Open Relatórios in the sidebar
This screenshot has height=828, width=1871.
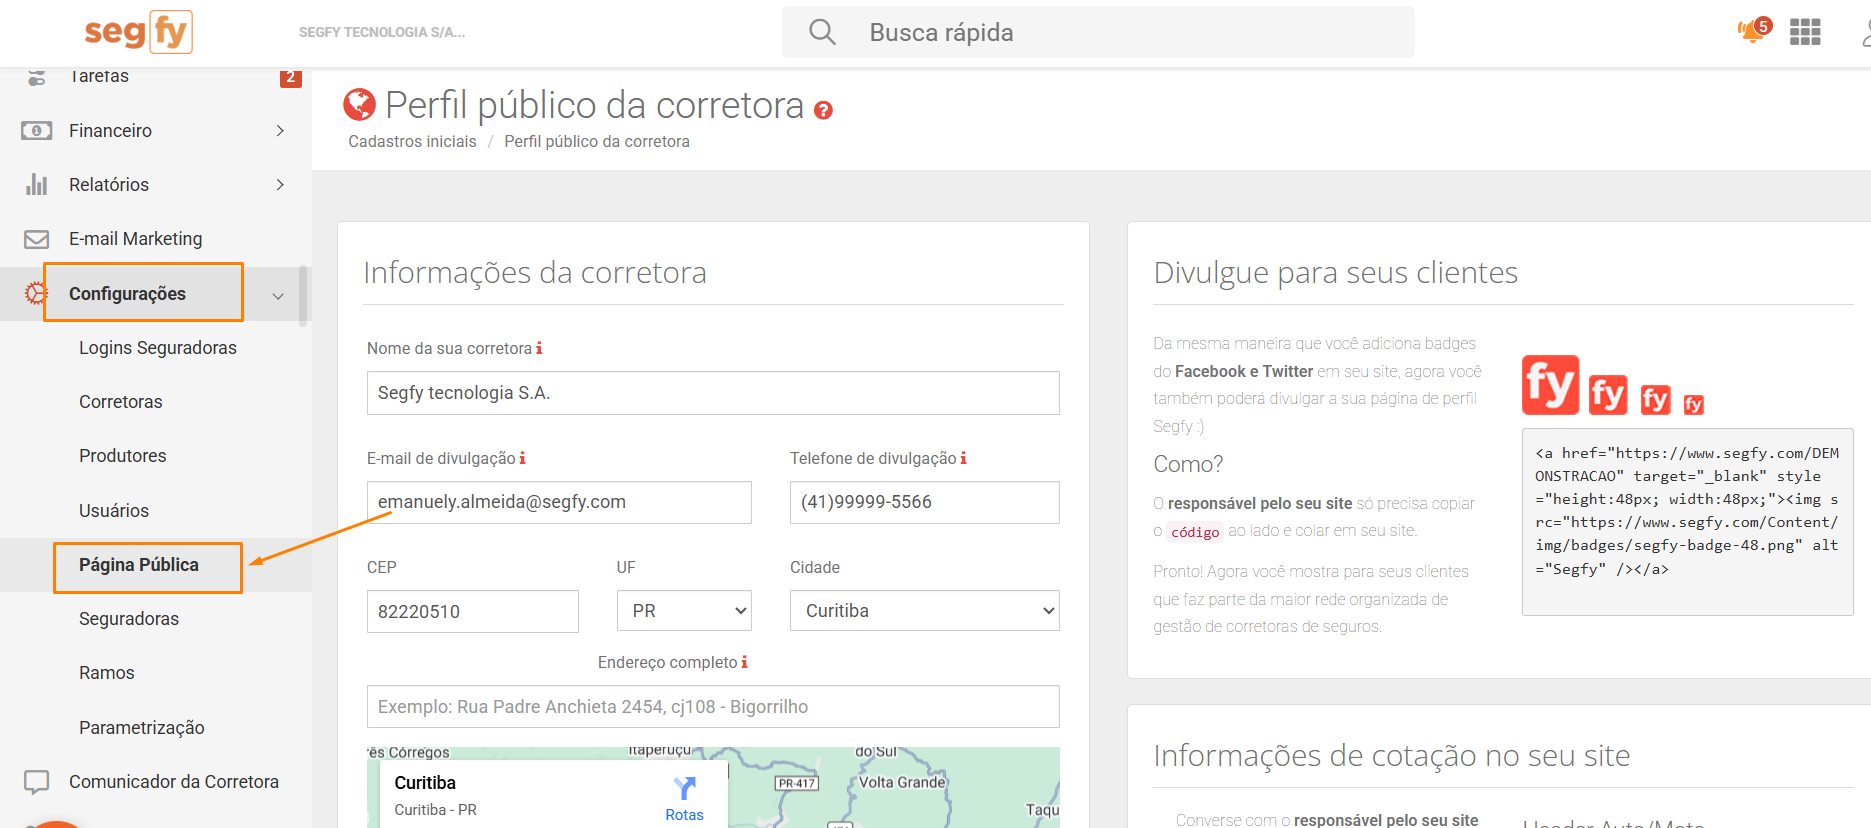pos(109,185)
